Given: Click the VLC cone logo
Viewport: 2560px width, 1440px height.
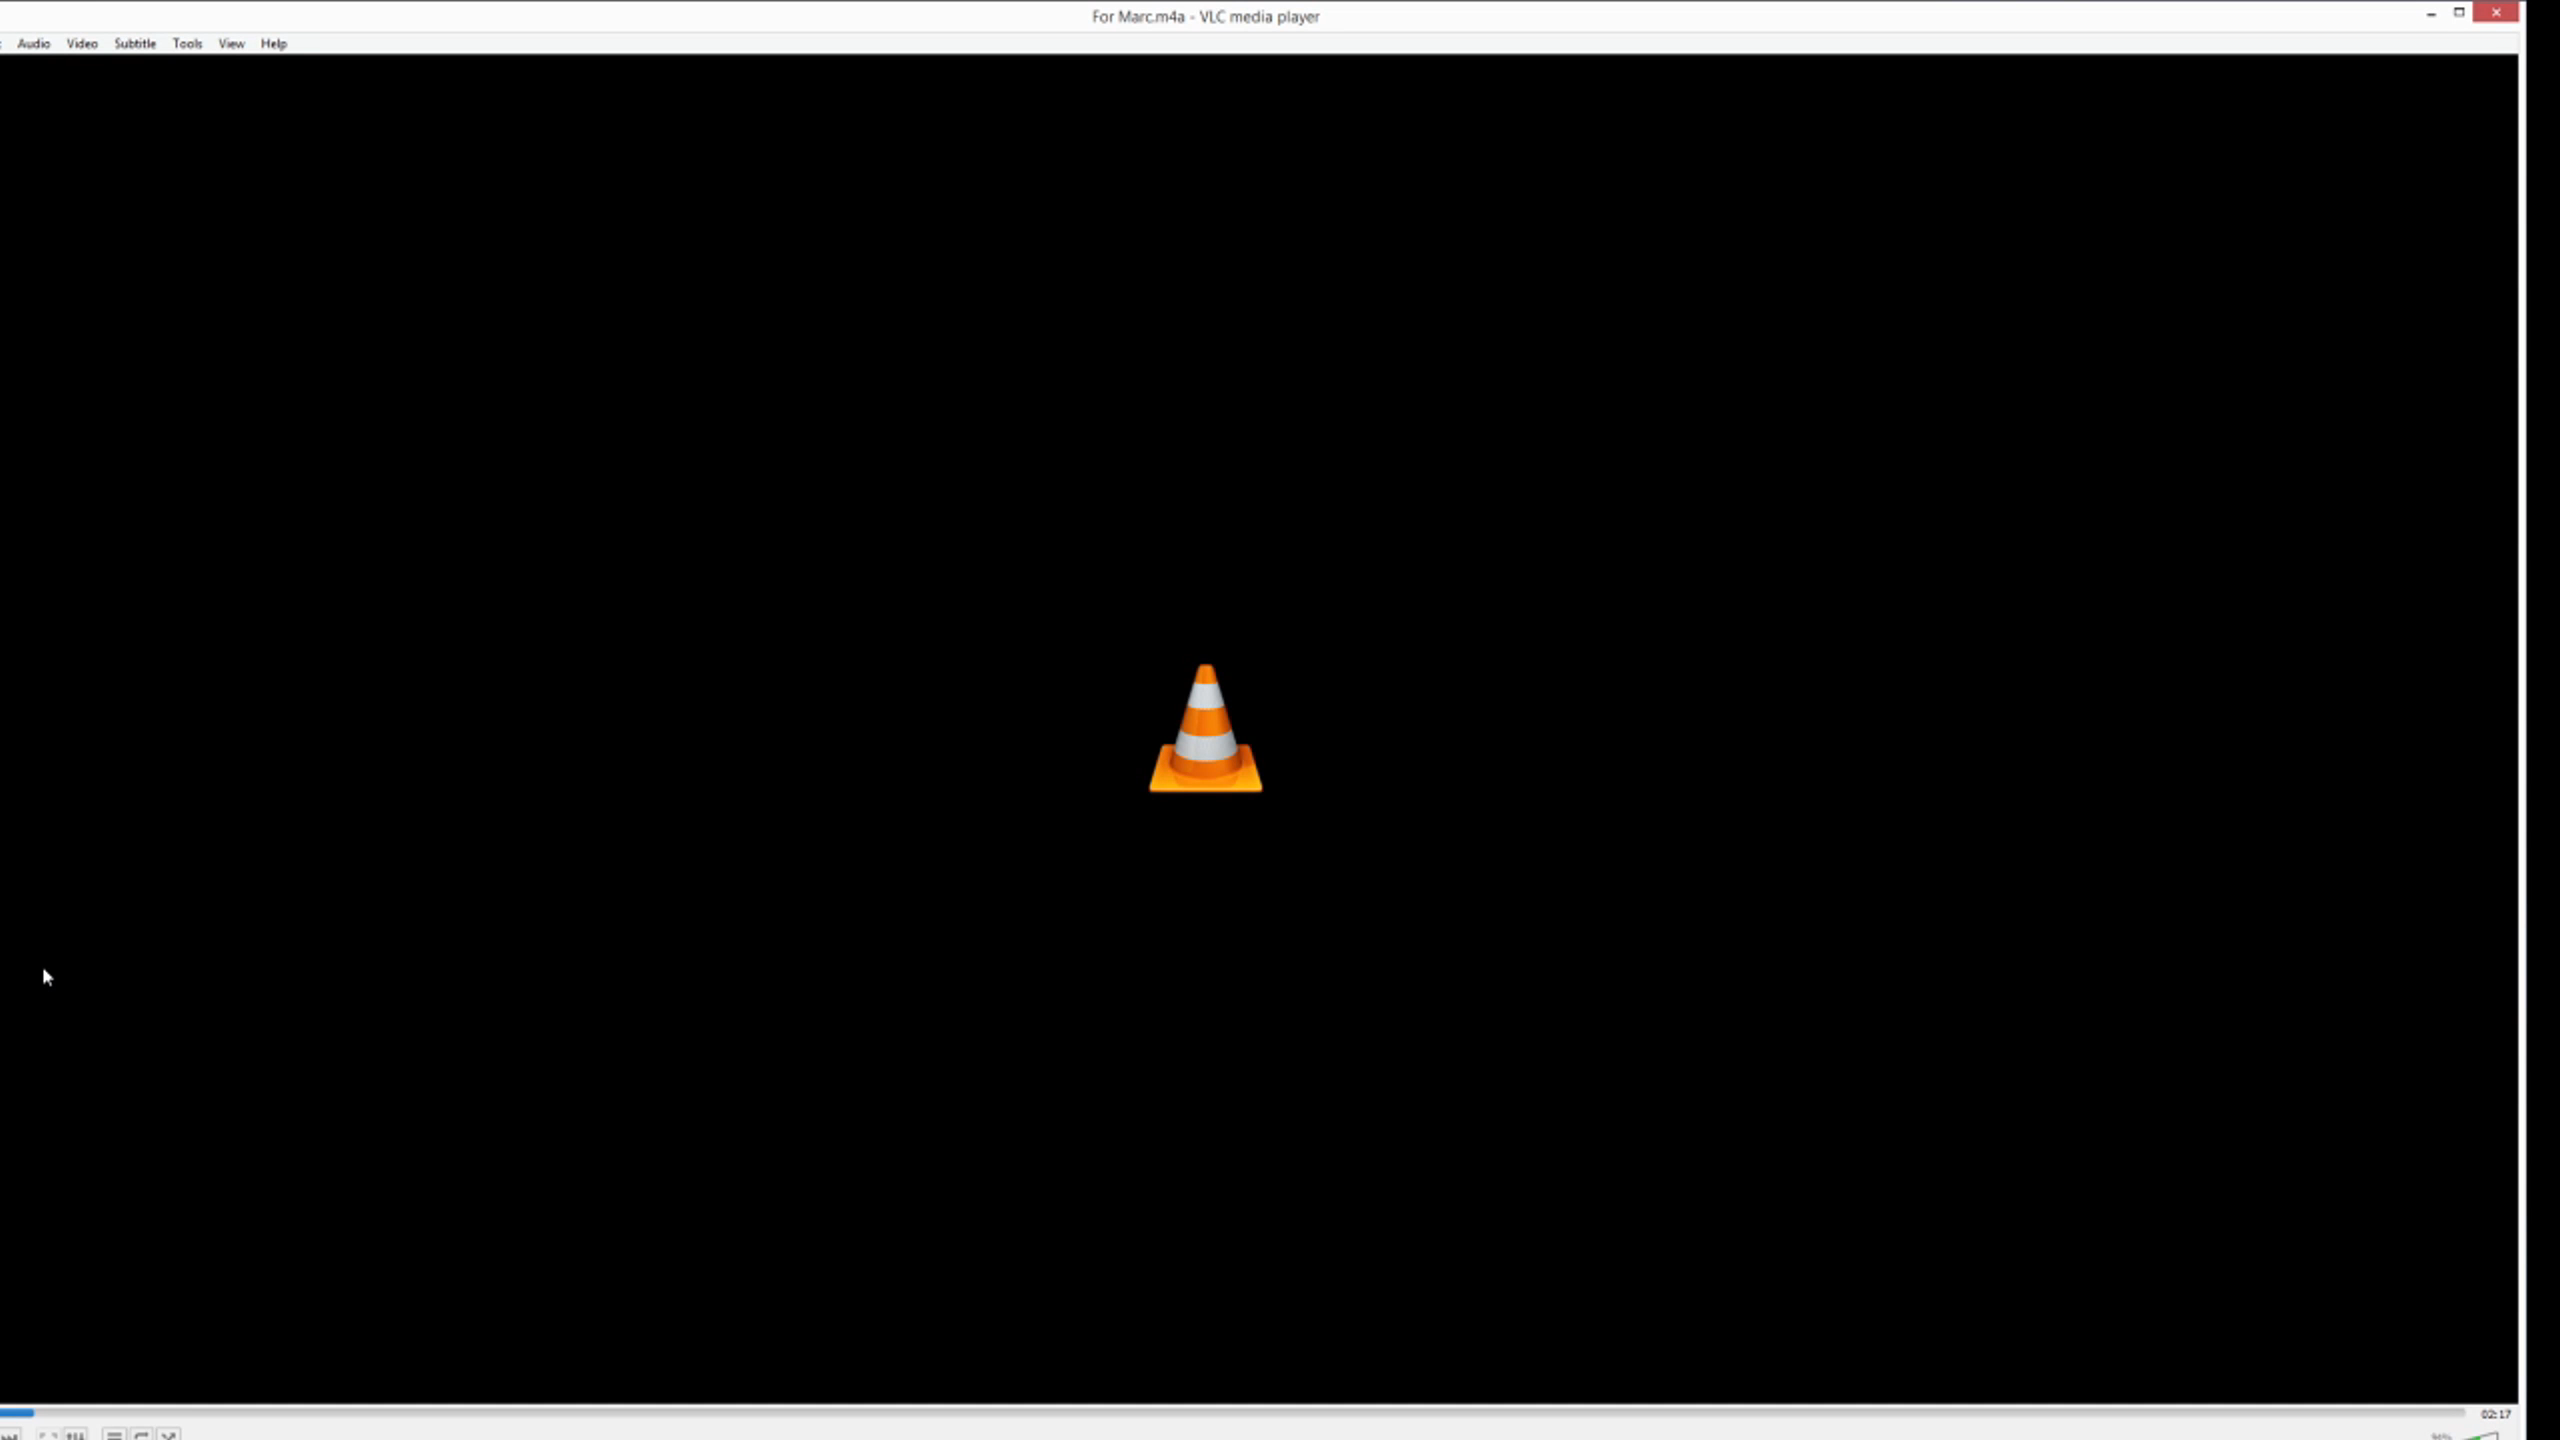Looking at the screenshot, I should click(x=1205, y=729).
